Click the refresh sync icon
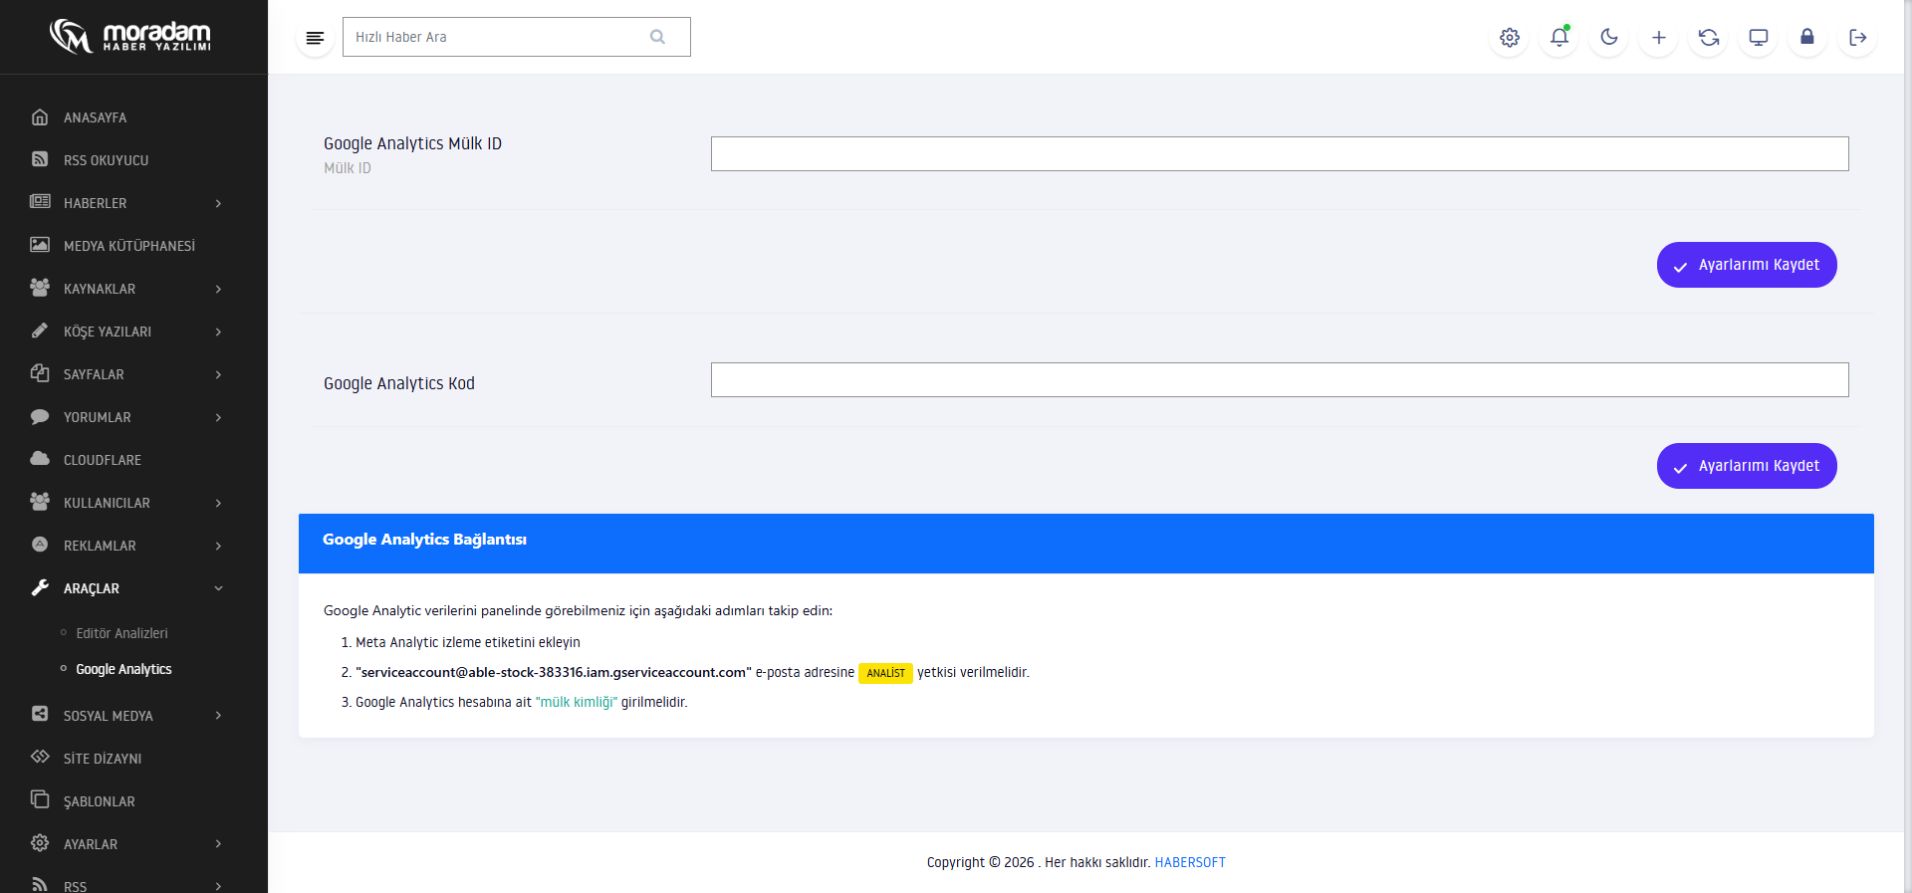Image resolution: width=1912 pixels, height=893 pixels. (1709, 38)
